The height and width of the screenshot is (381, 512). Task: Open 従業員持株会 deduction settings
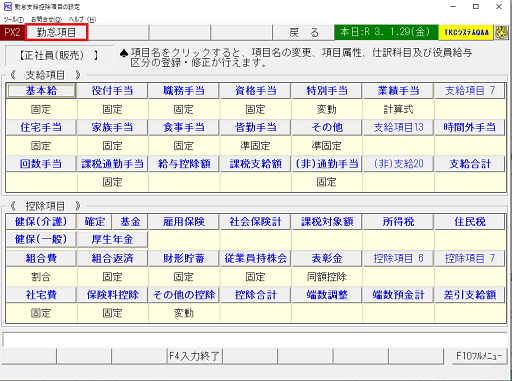[x=255, y=258]
